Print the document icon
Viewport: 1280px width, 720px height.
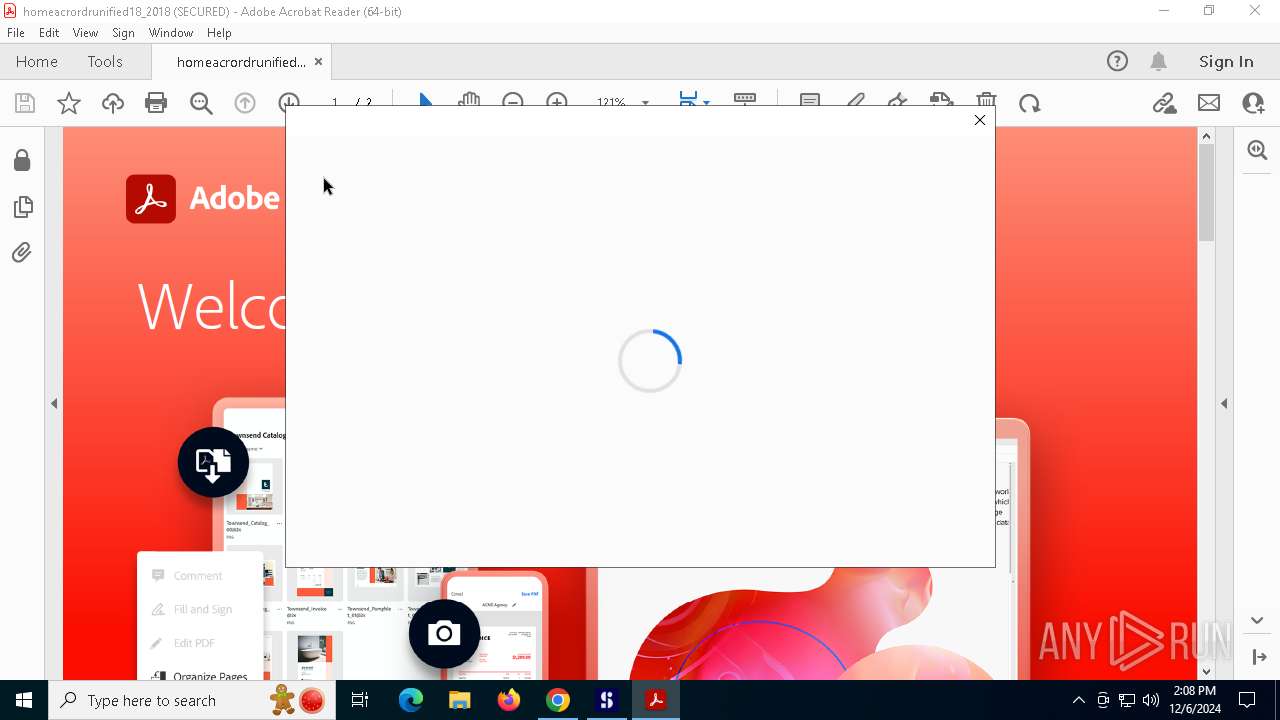point(156,103)
